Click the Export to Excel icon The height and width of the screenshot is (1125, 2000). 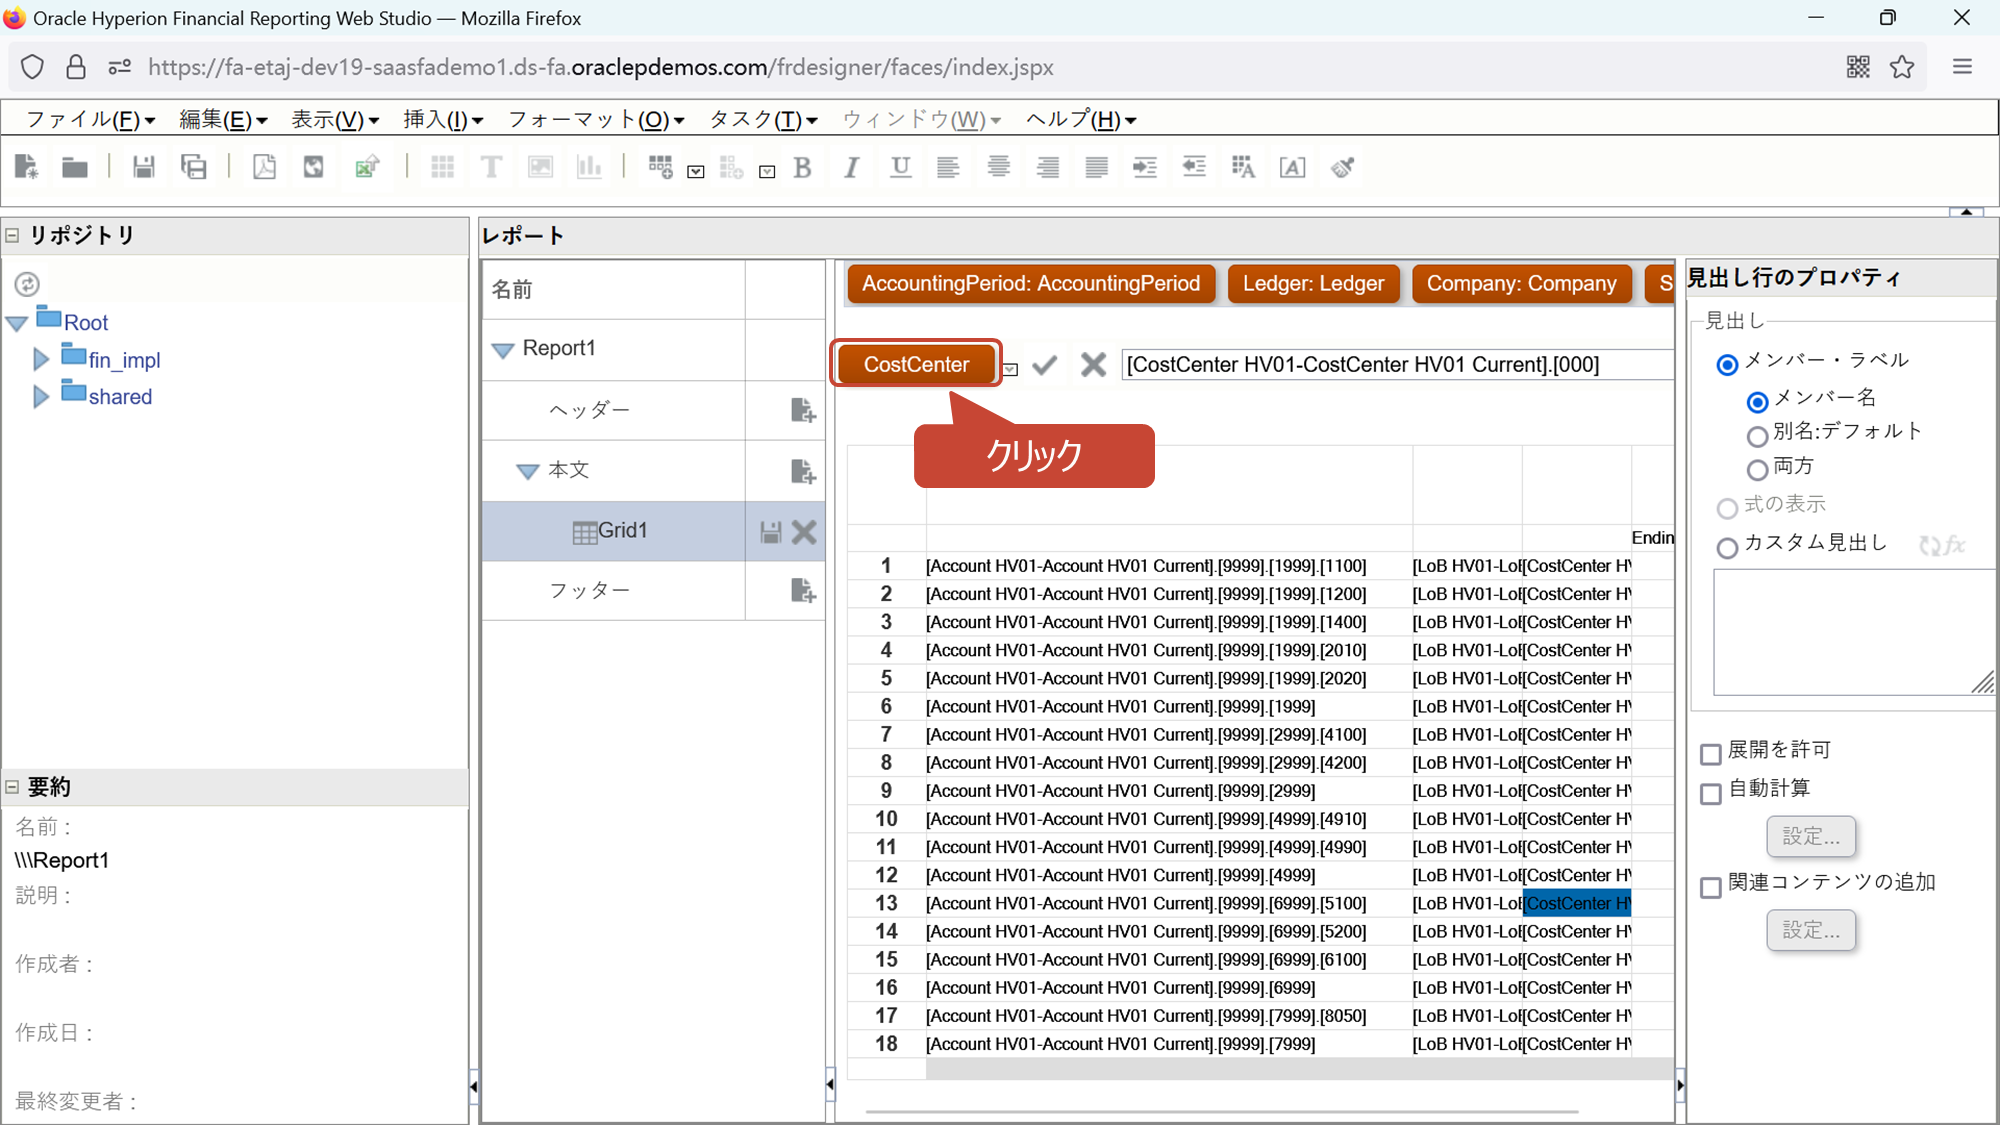(367, 167)
